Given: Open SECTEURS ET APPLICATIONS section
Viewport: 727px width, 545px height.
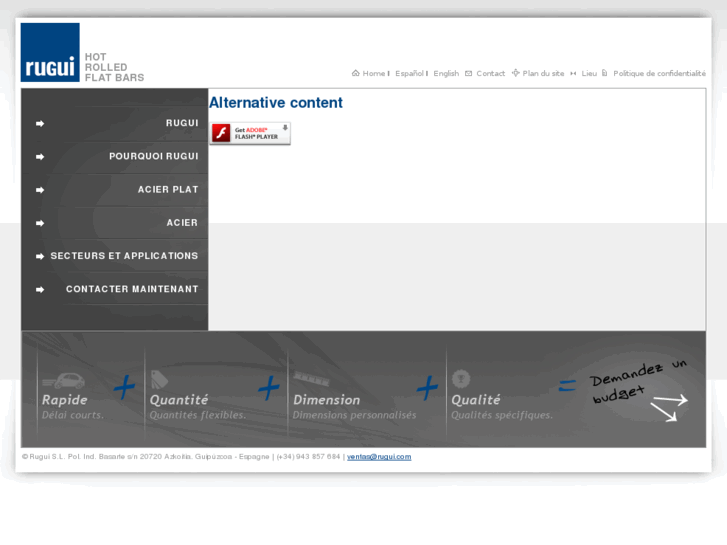Looking at the screenshot, I should 124,256.
